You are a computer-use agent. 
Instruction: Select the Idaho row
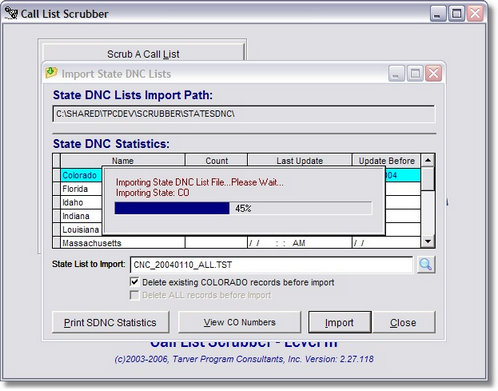point(81,203)
